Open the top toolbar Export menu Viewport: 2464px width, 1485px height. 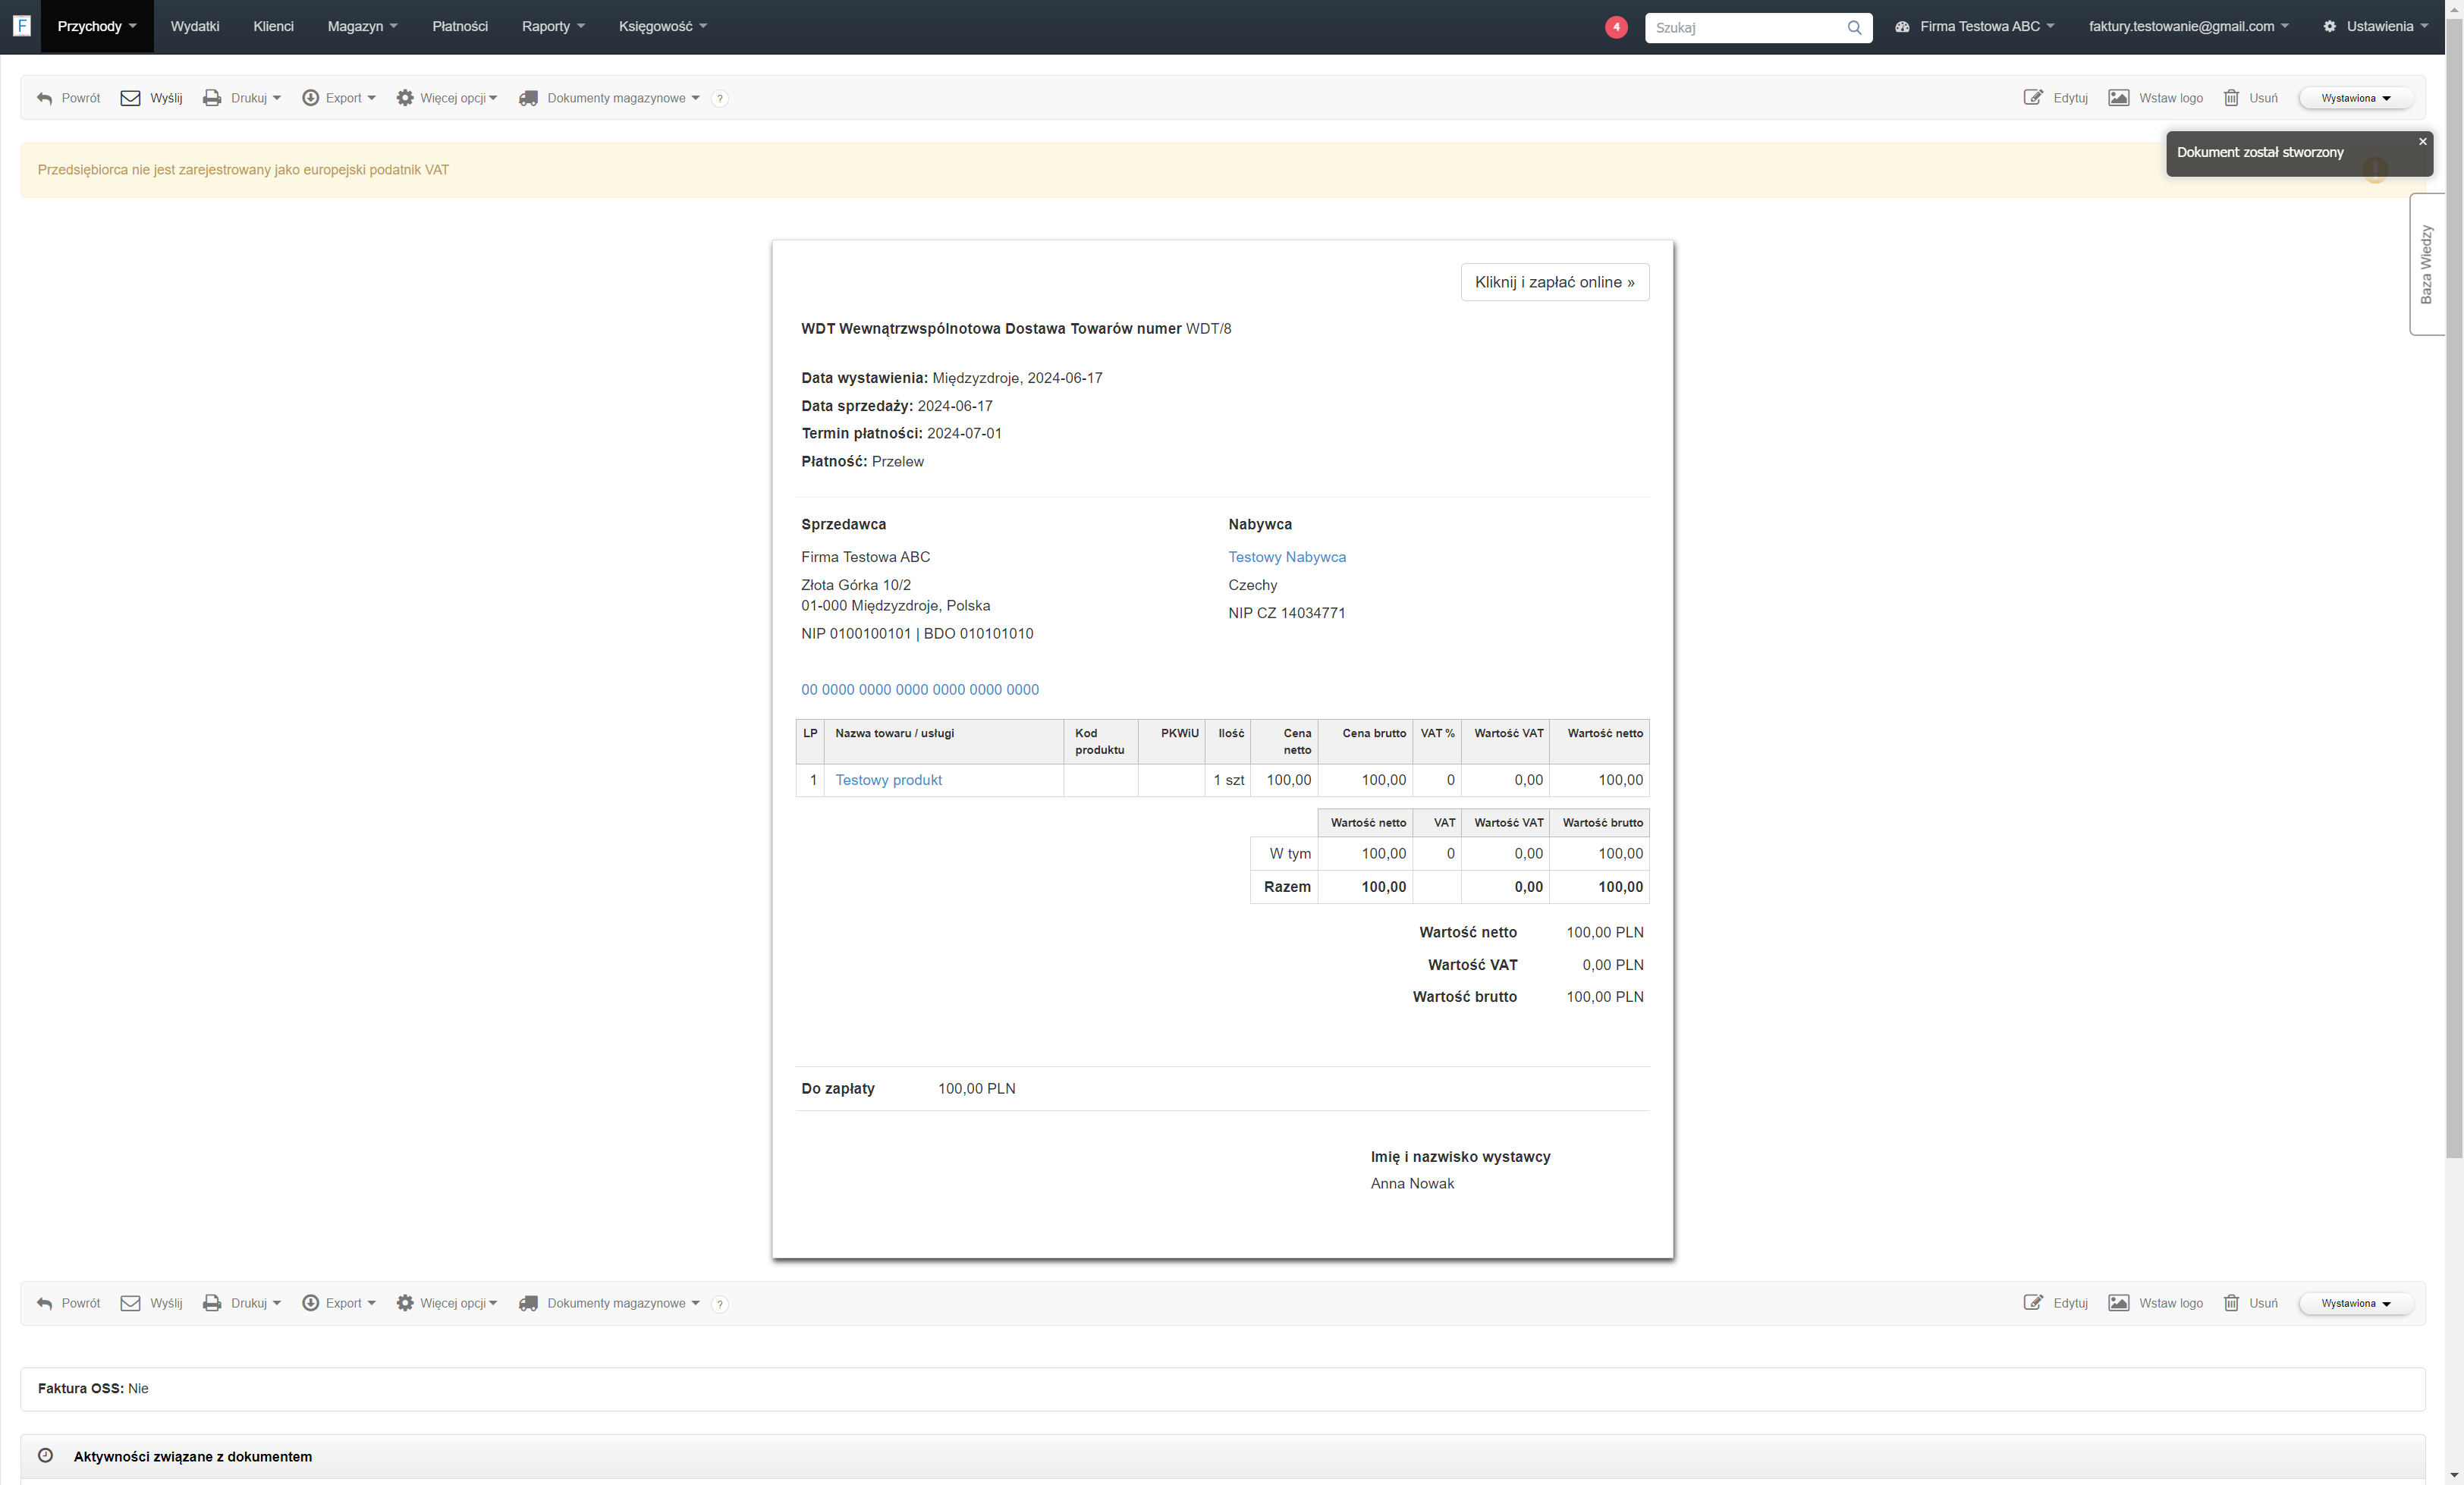tap(339, 98)
